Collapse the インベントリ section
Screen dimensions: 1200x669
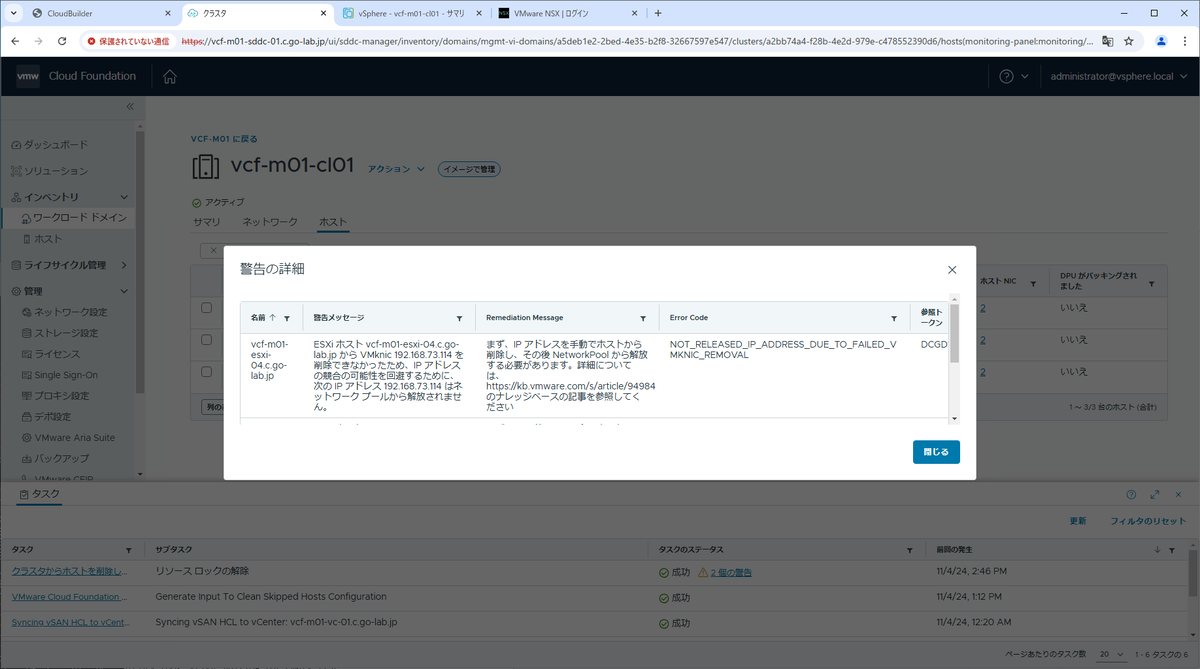124,197
